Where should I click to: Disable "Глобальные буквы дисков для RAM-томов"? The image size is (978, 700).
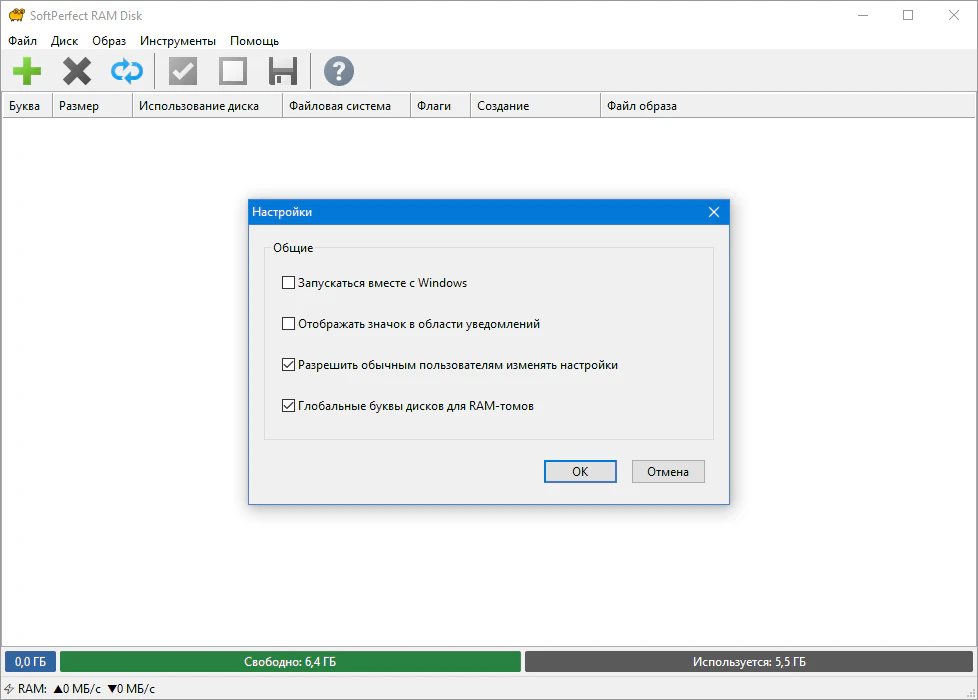(289, 406)
